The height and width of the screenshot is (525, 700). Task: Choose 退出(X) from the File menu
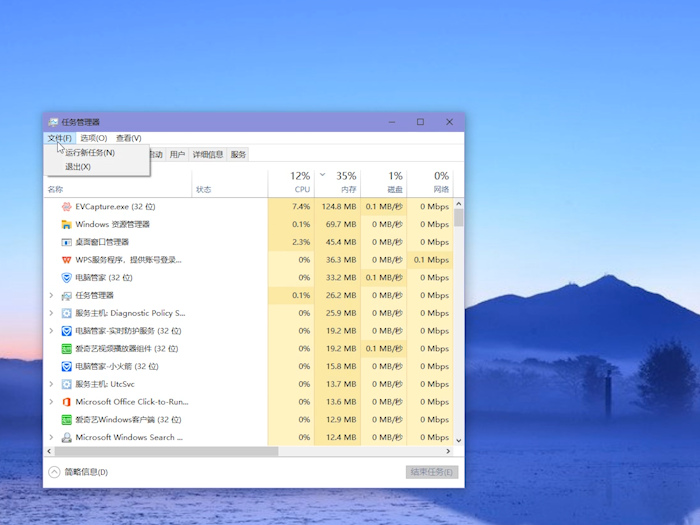(78, 167)
